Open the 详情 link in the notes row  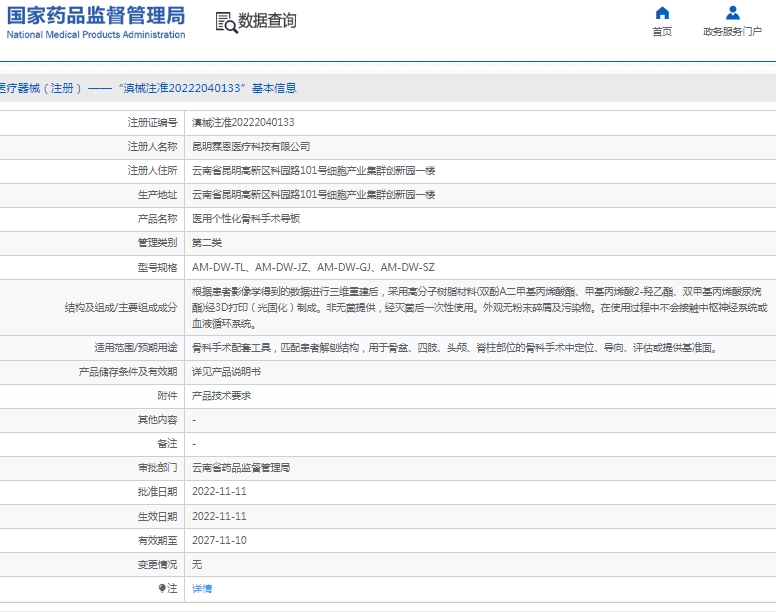click(x=202, y=588)
